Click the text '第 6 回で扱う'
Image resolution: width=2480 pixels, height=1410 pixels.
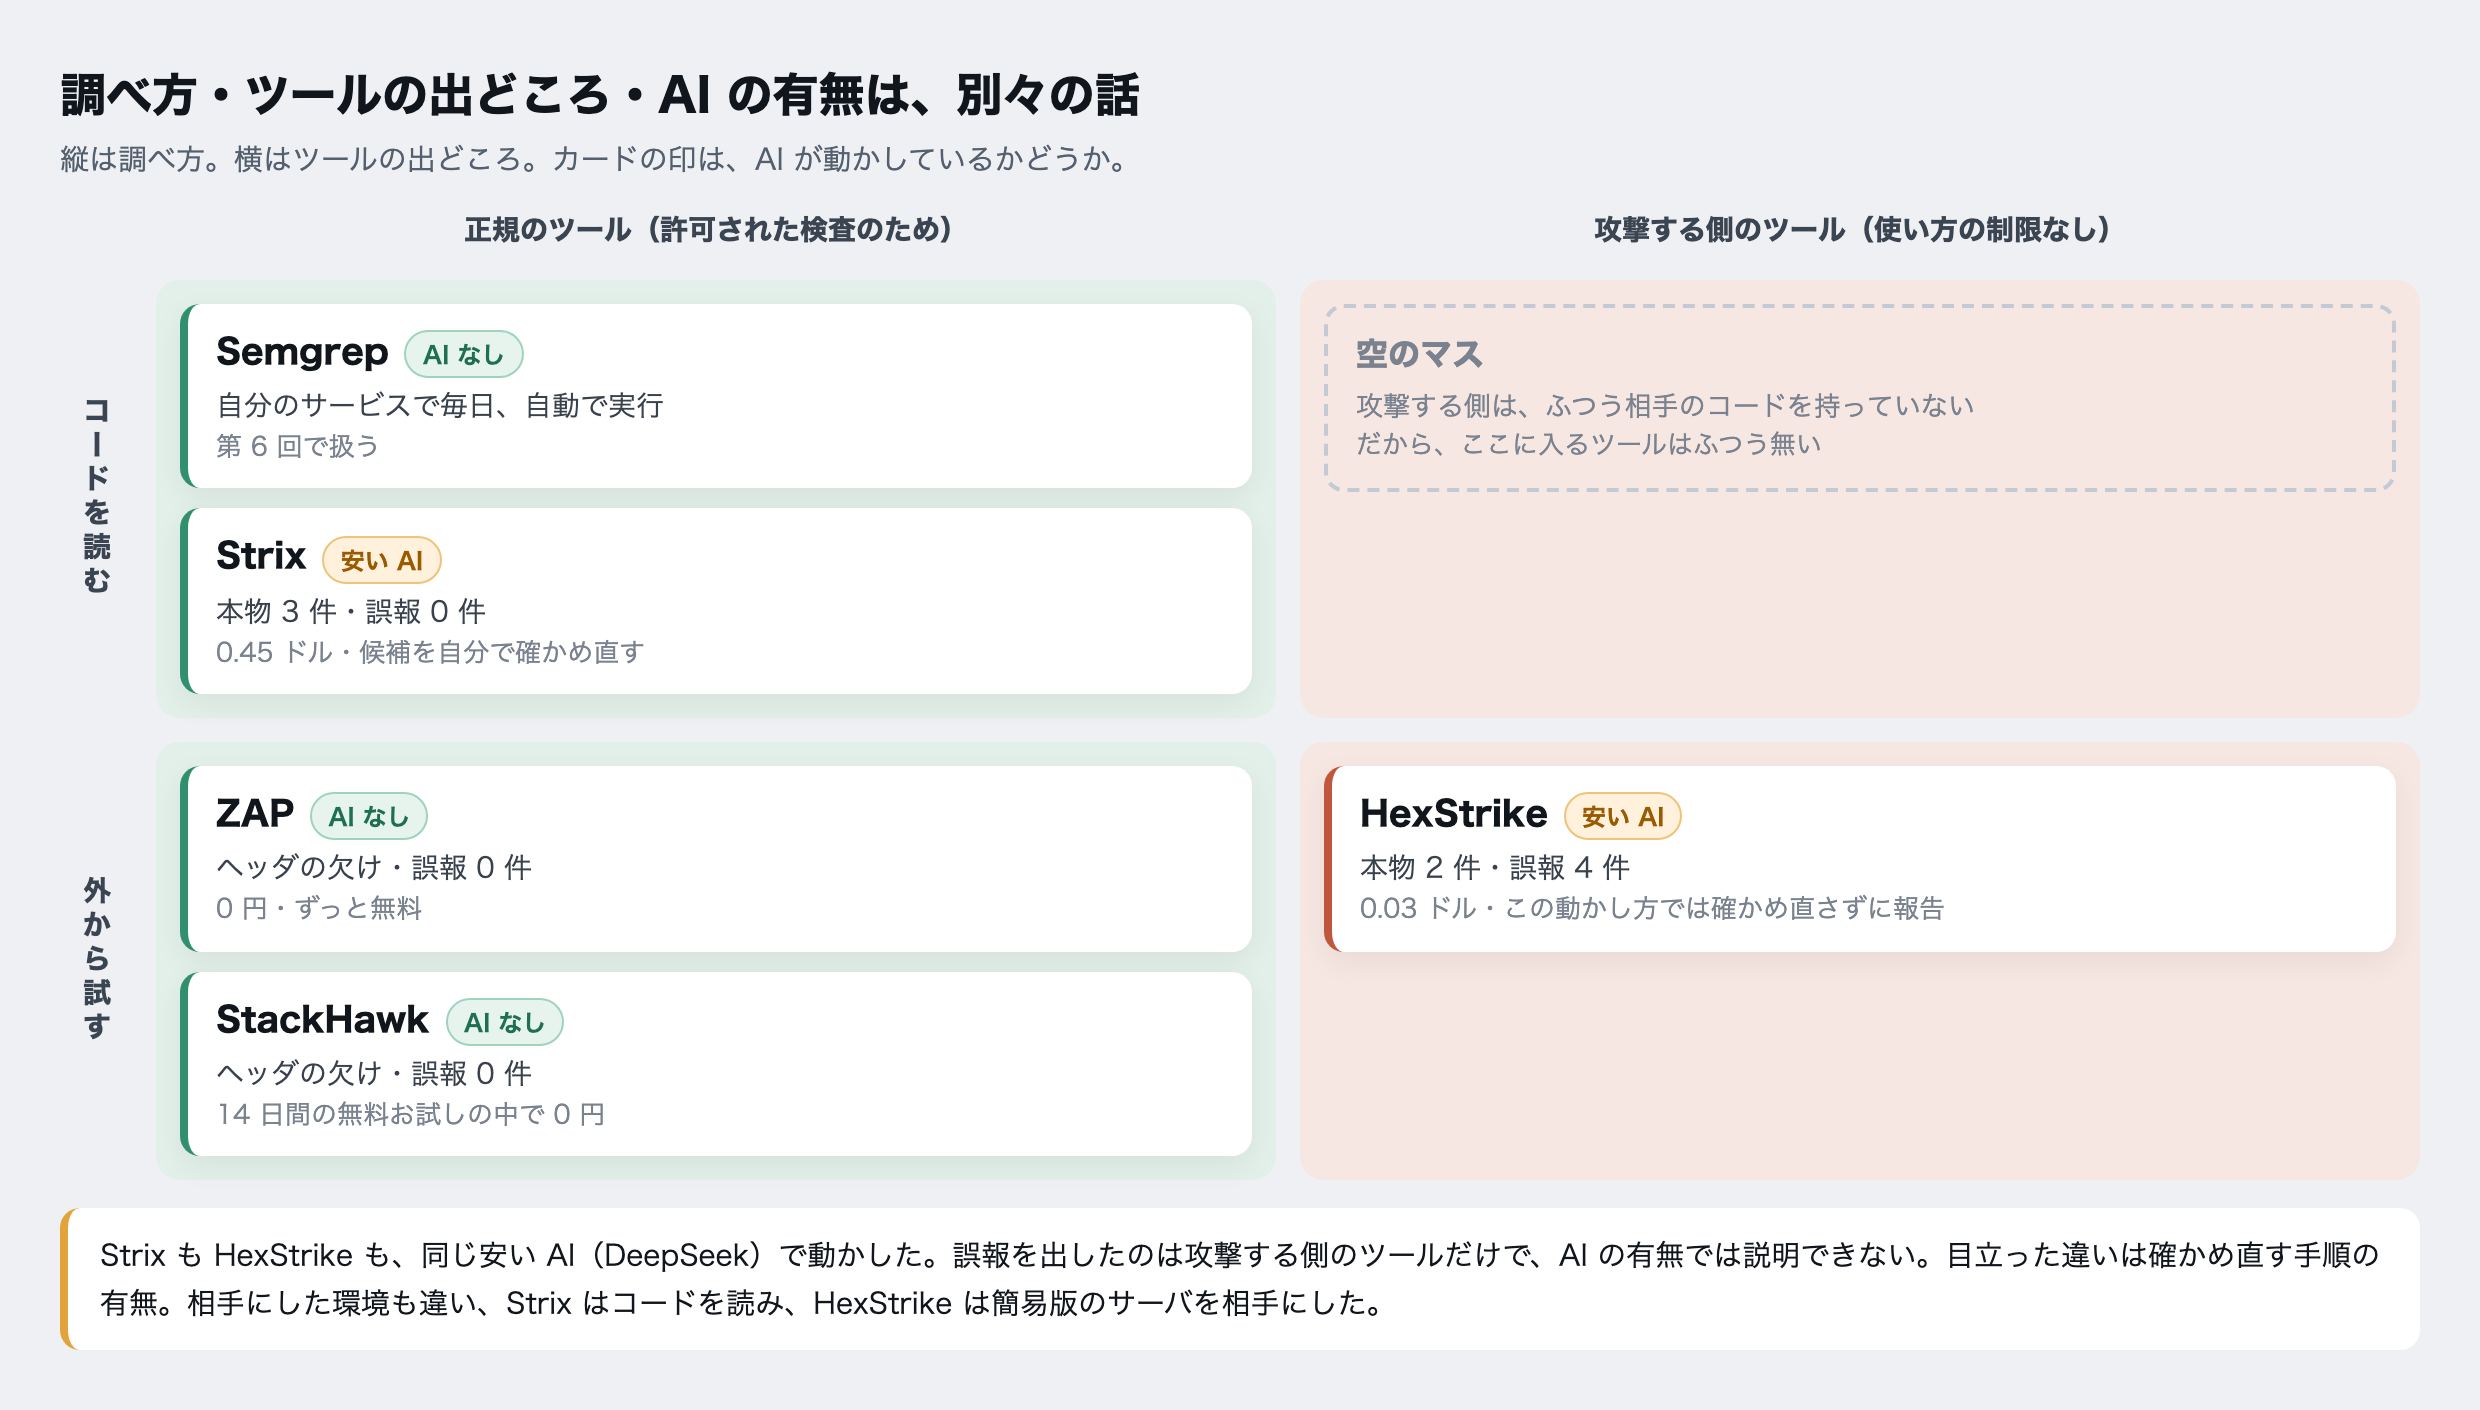click(298, 446)
